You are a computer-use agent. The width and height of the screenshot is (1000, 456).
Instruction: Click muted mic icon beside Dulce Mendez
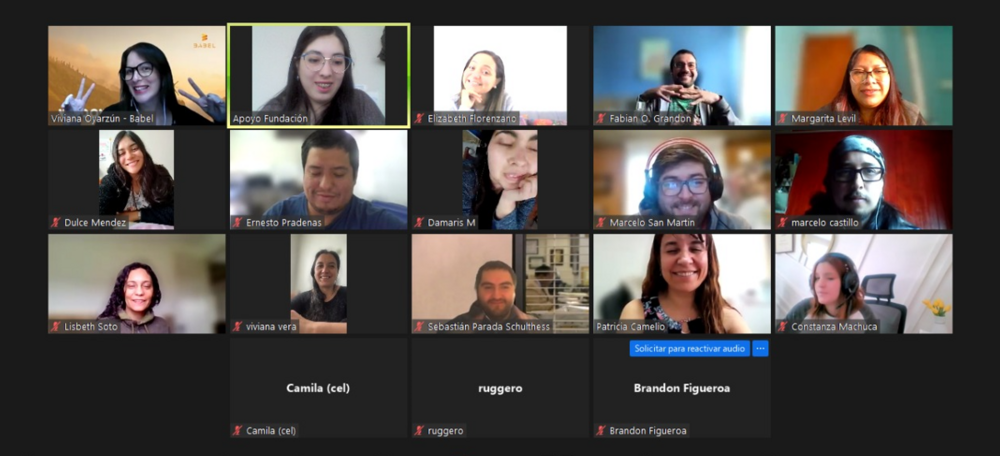[x=55, y=223]
